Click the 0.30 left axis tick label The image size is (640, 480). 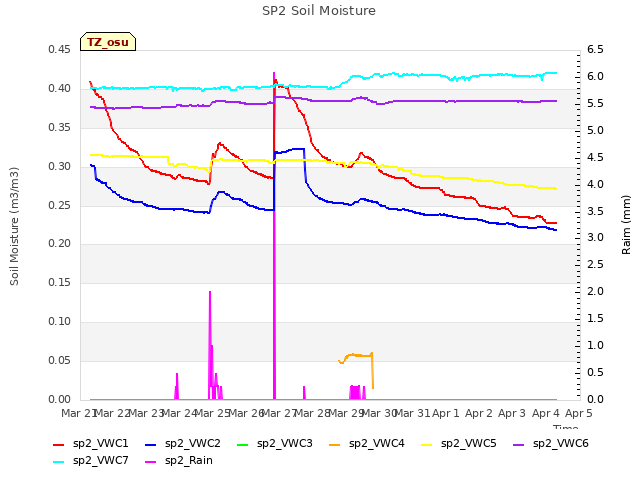pyautogui.click(x=59, y=167)
